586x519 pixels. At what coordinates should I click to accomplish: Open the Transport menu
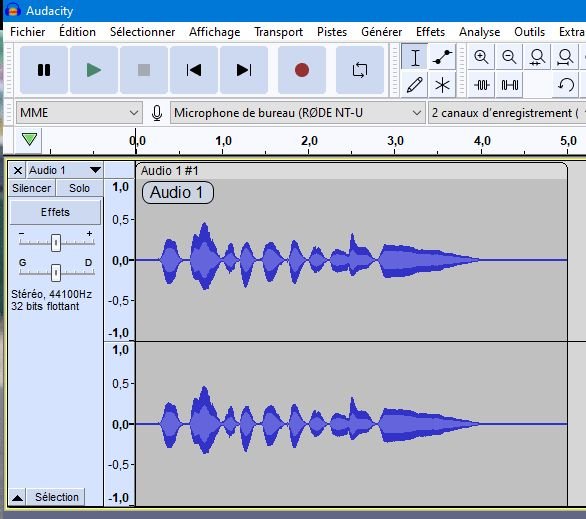click(278, 32)
